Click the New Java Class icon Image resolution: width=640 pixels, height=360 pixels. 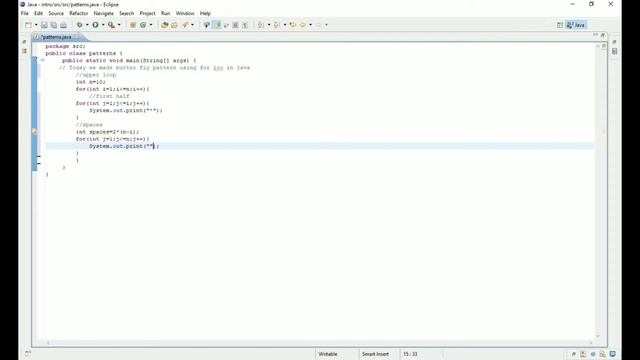[x=143, y=25]
